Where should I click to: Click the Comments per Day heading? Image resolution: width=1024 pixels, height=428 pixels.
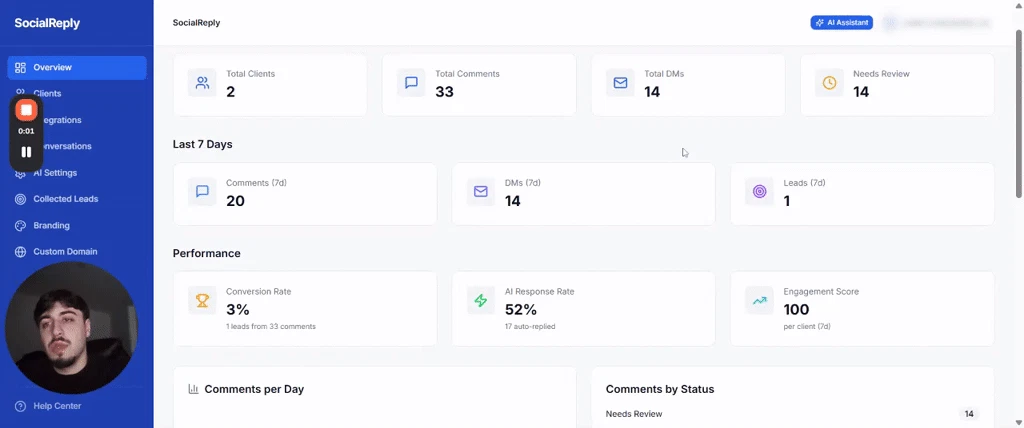click(x=254, y=389)
